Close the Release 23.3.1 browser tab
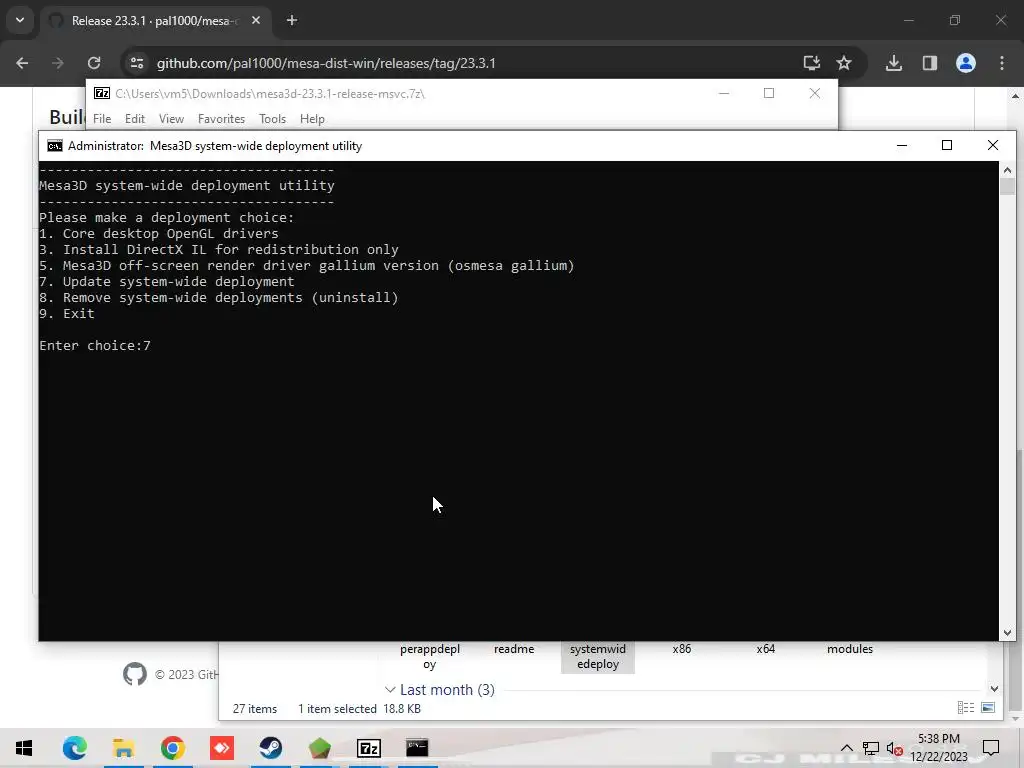Viewport: 1024px width, 768px height. point(256,20)
